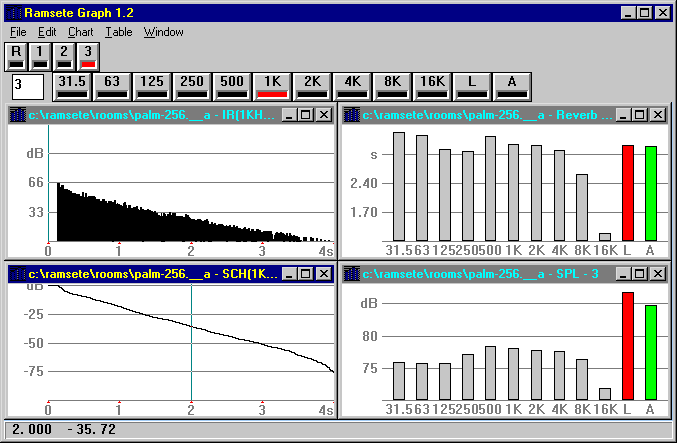
Task: Click the SCH window title icon
Action: coord(17,274)
